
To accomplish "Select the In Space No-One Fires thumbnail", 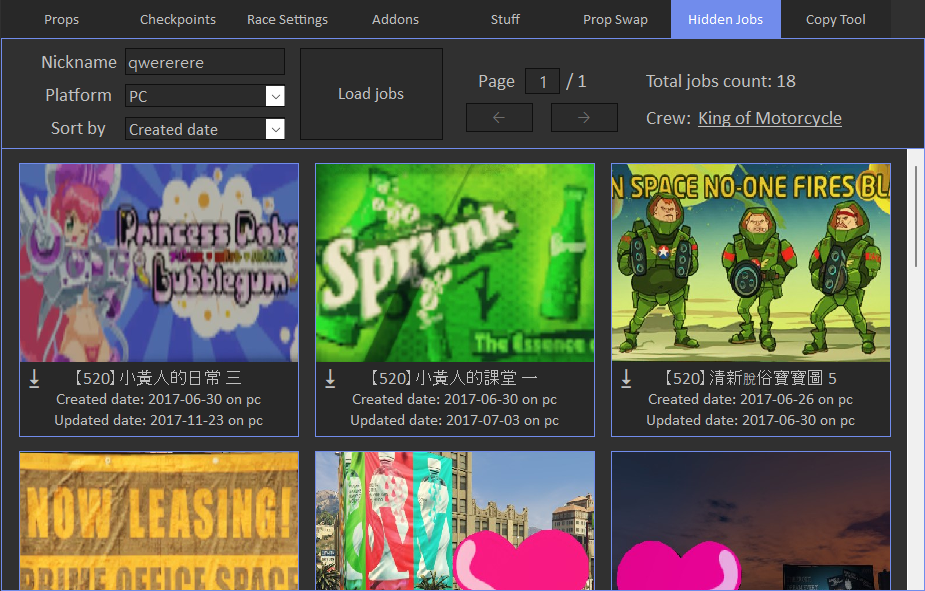I will 751,262.
